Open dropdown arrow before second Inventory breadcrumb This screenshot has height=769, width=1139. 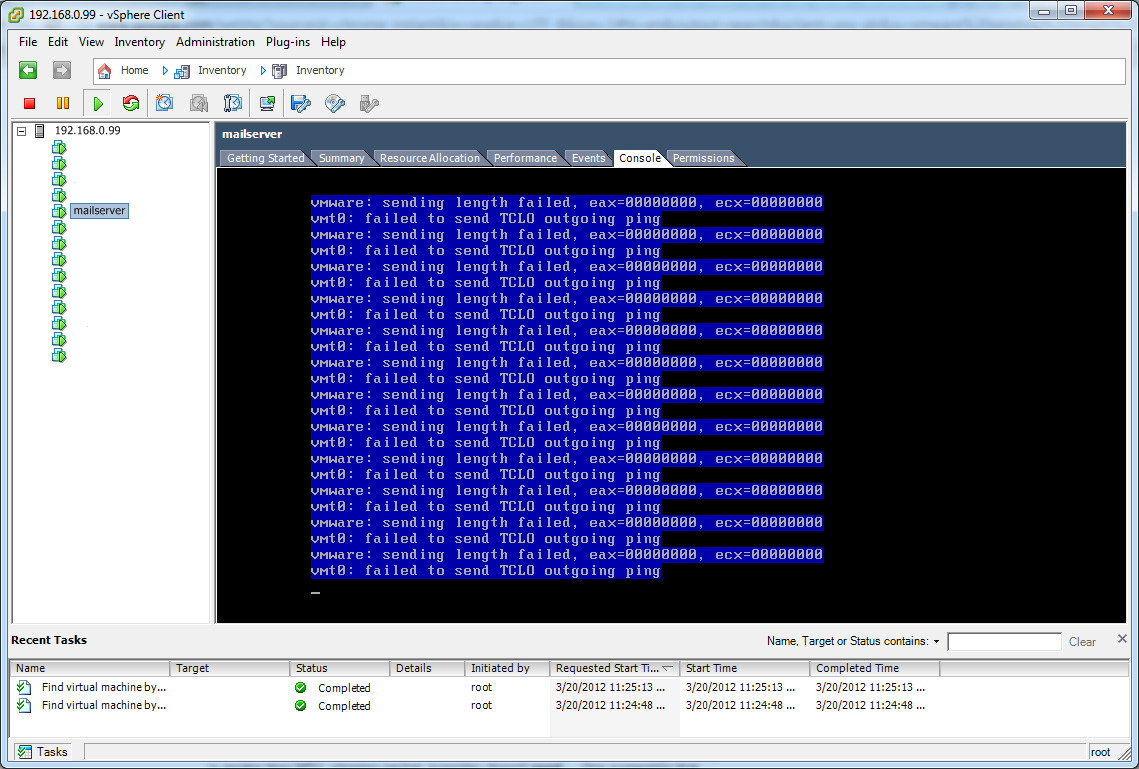(263, 70)
